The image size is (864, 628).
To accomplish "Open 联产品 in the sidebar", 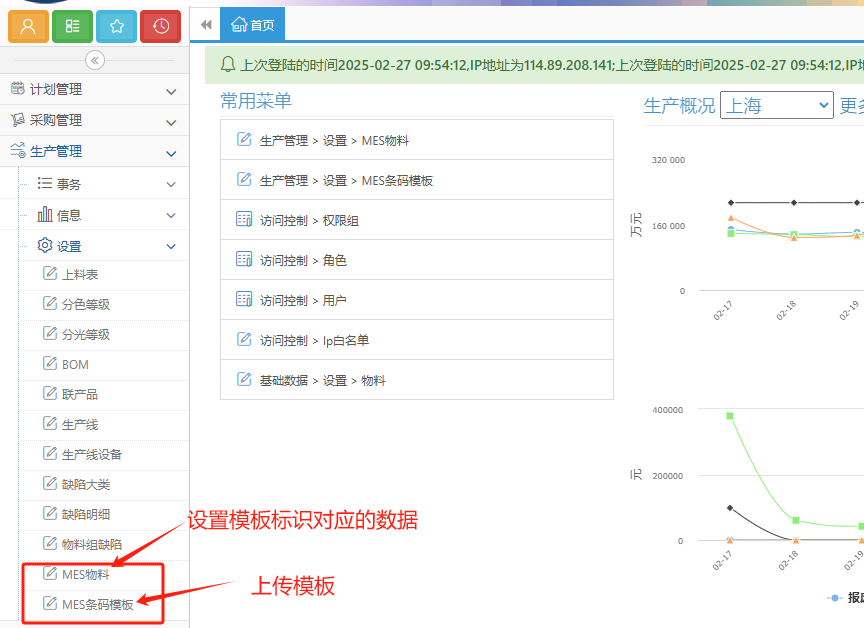I will coord(79,394).
